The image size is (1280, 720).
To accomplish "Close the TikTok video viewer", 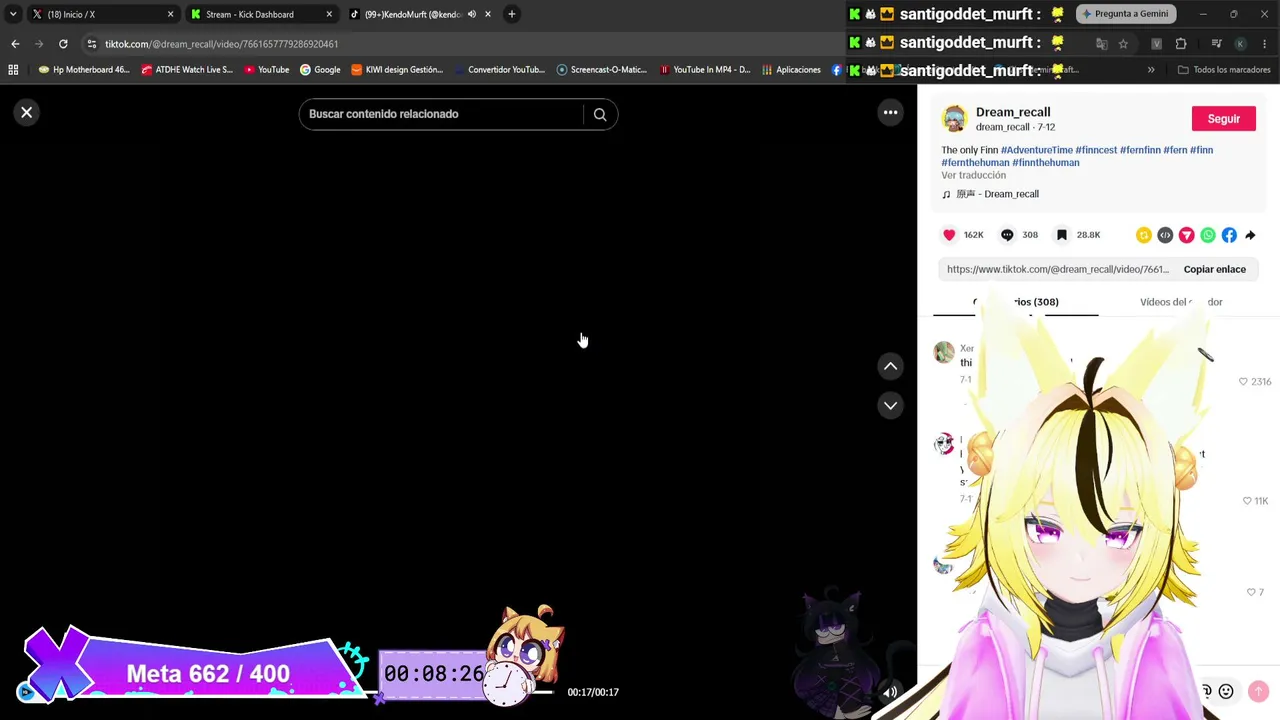I will (x=27, y=112).
